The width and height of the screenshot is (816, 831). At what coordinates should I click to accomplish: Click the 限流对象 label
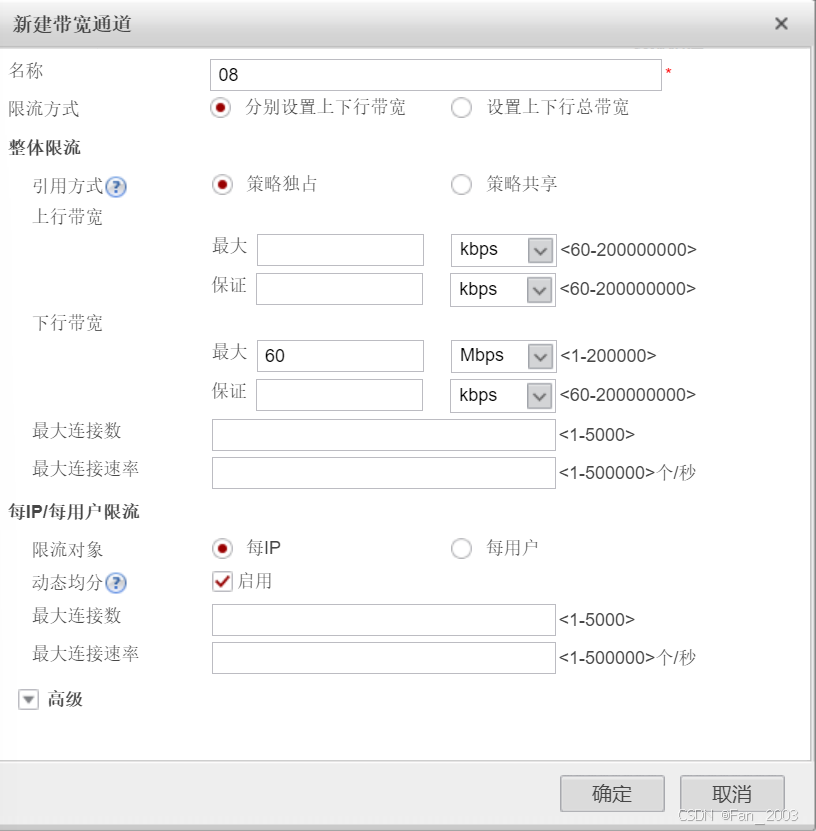coord(67,550)
